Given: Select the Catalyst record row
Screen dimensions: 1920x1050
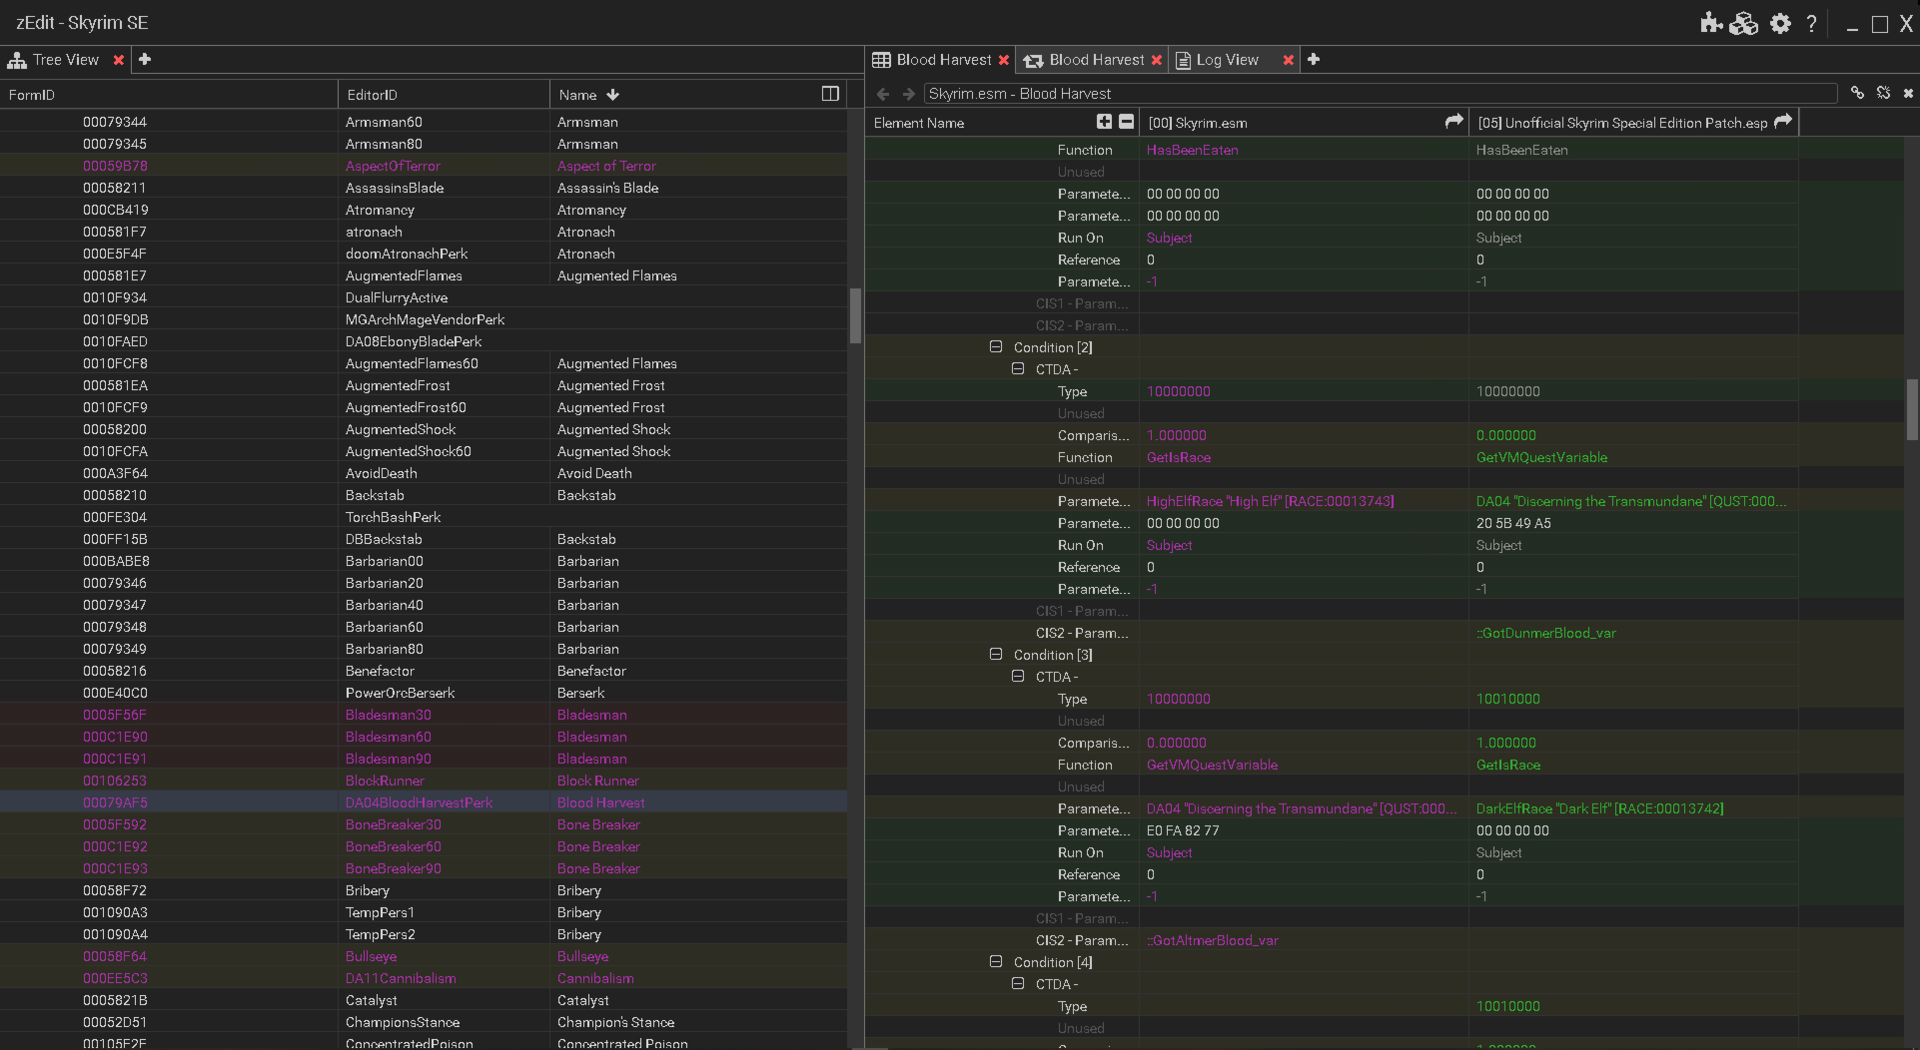Looking at the screenshot, I should pos(423,1000).
